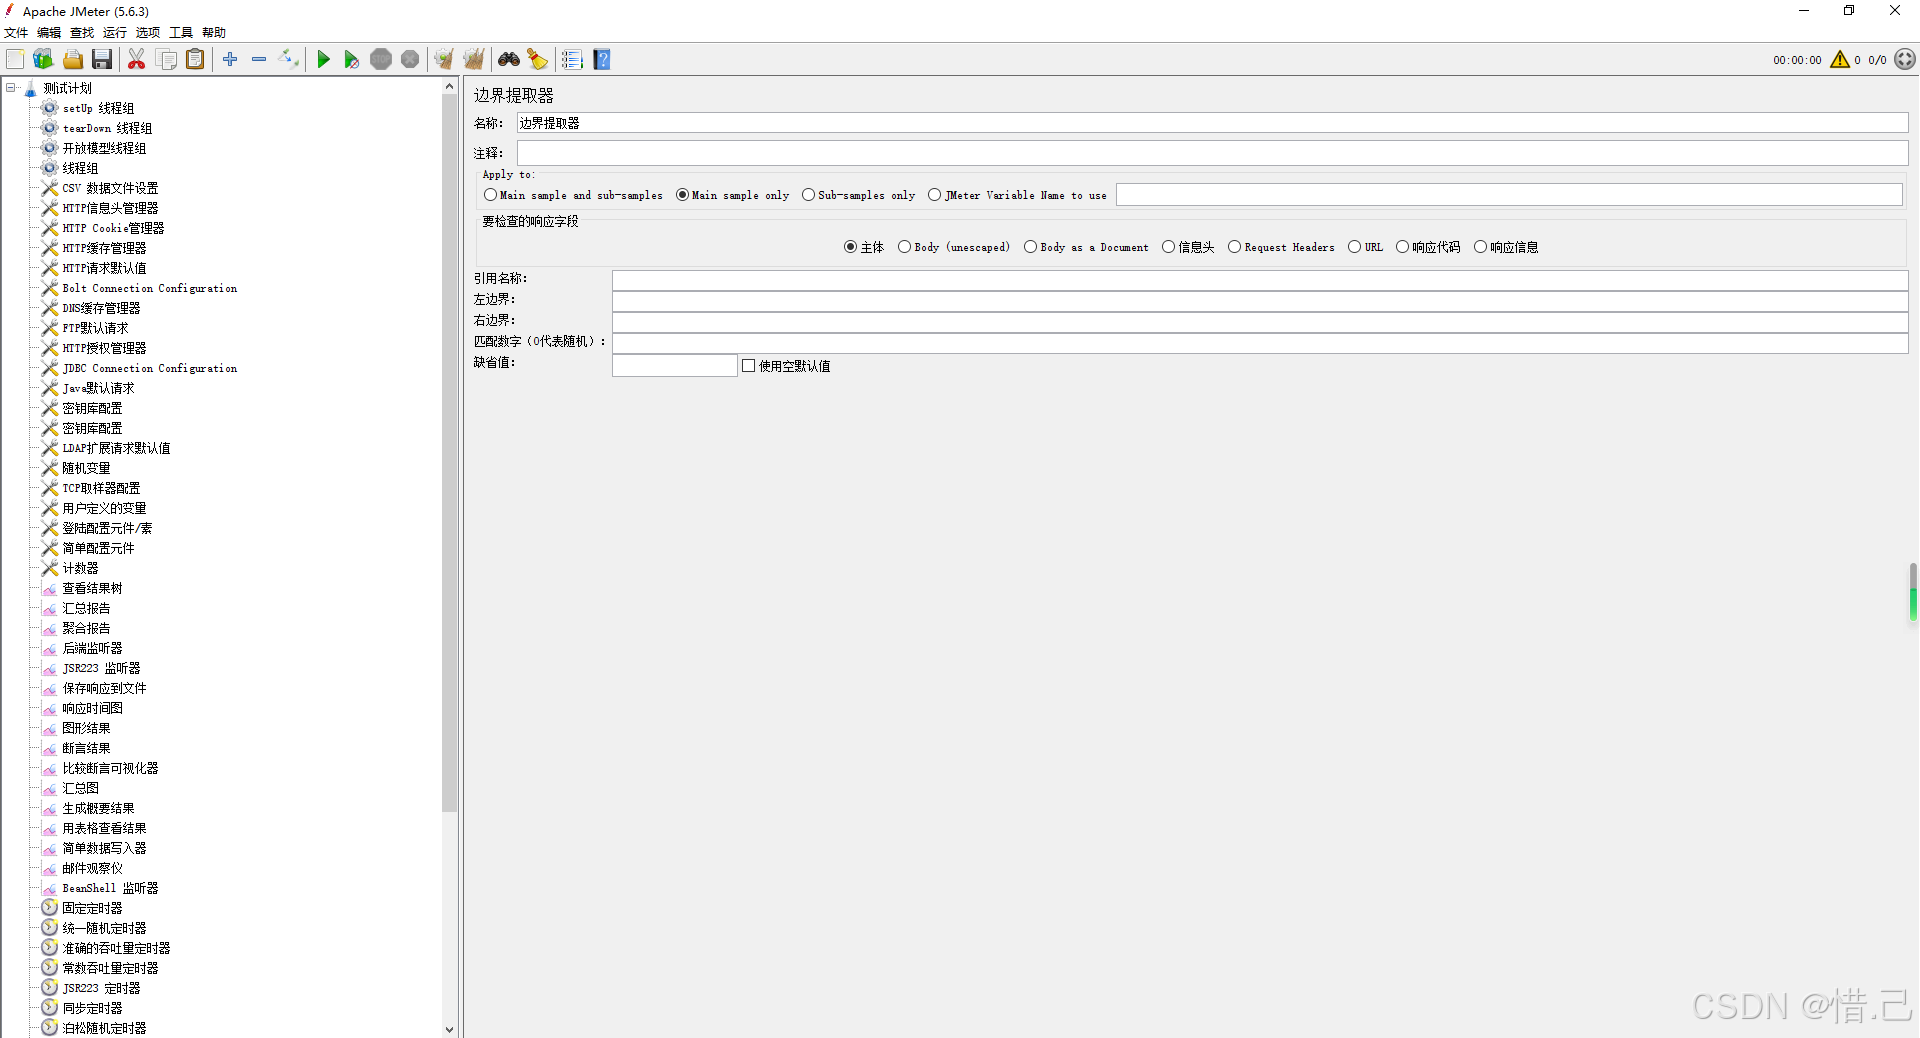Select JMeter Variable Name to use
The width and height of the screenshot is (1920, 1038).
click(x=1017, y=195)
